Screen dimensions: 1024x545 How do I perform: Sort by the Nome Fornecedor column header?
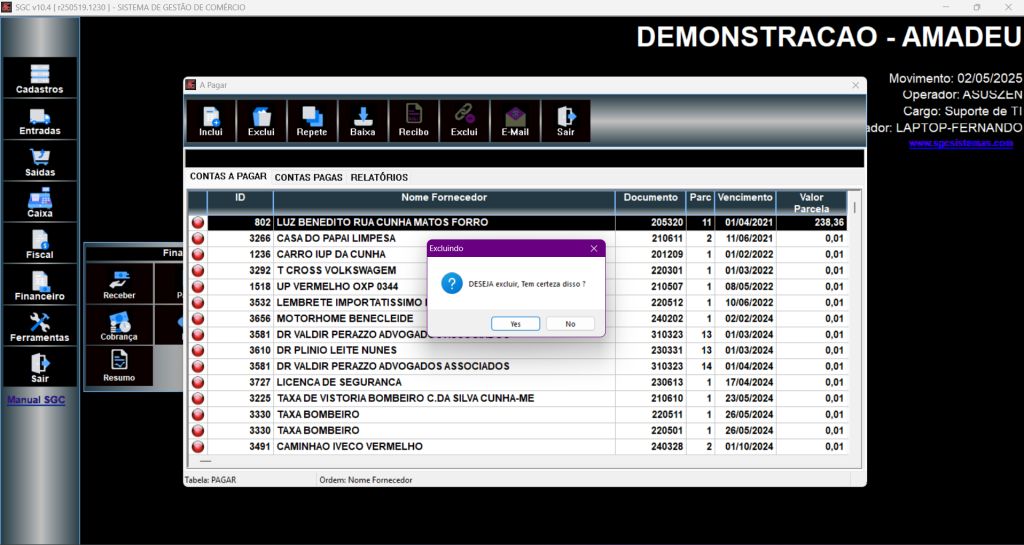[444, 202]
